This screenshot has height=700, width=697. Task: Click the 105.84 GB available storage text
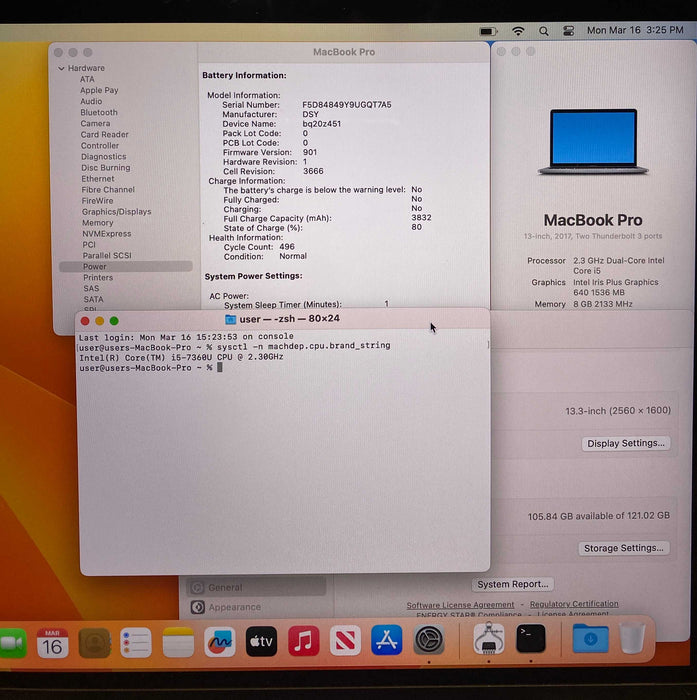pyautogui.click(x=598, y=516)
